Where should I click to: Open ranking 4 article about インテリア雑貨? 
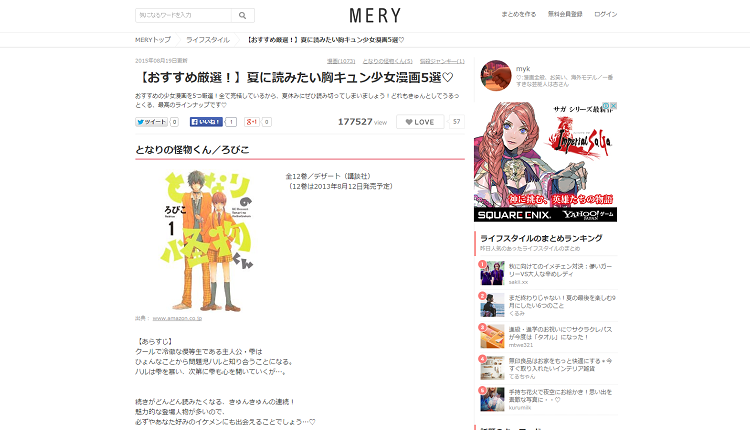[560, 364]
